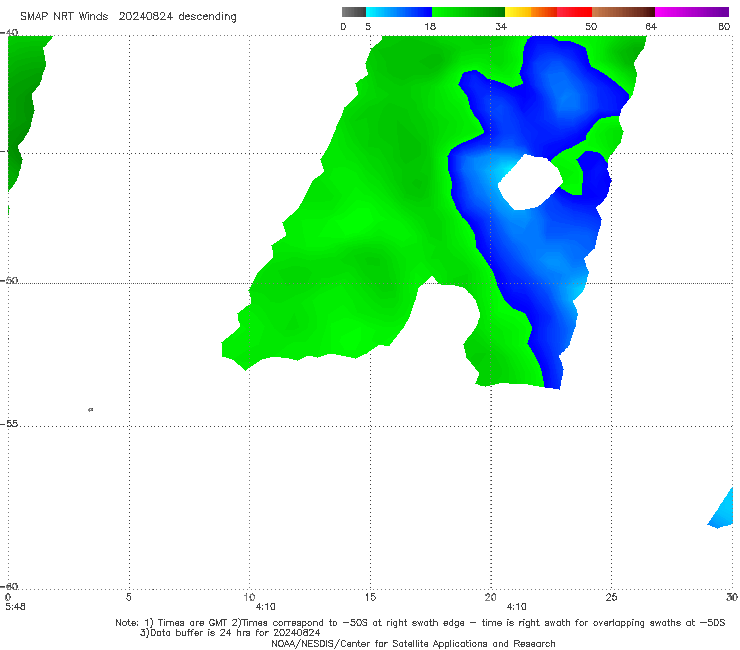Click the small cyan patch near the bottom-right corner
The width and height of the screenshot is (740, 650).
click(722, 510)
